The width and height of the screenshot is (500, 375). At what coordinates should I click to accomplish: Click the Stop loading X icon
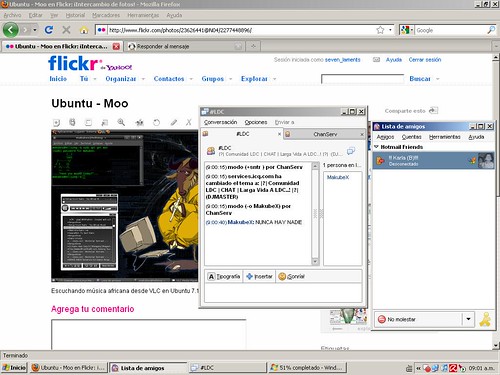click(x=66, y=30)
